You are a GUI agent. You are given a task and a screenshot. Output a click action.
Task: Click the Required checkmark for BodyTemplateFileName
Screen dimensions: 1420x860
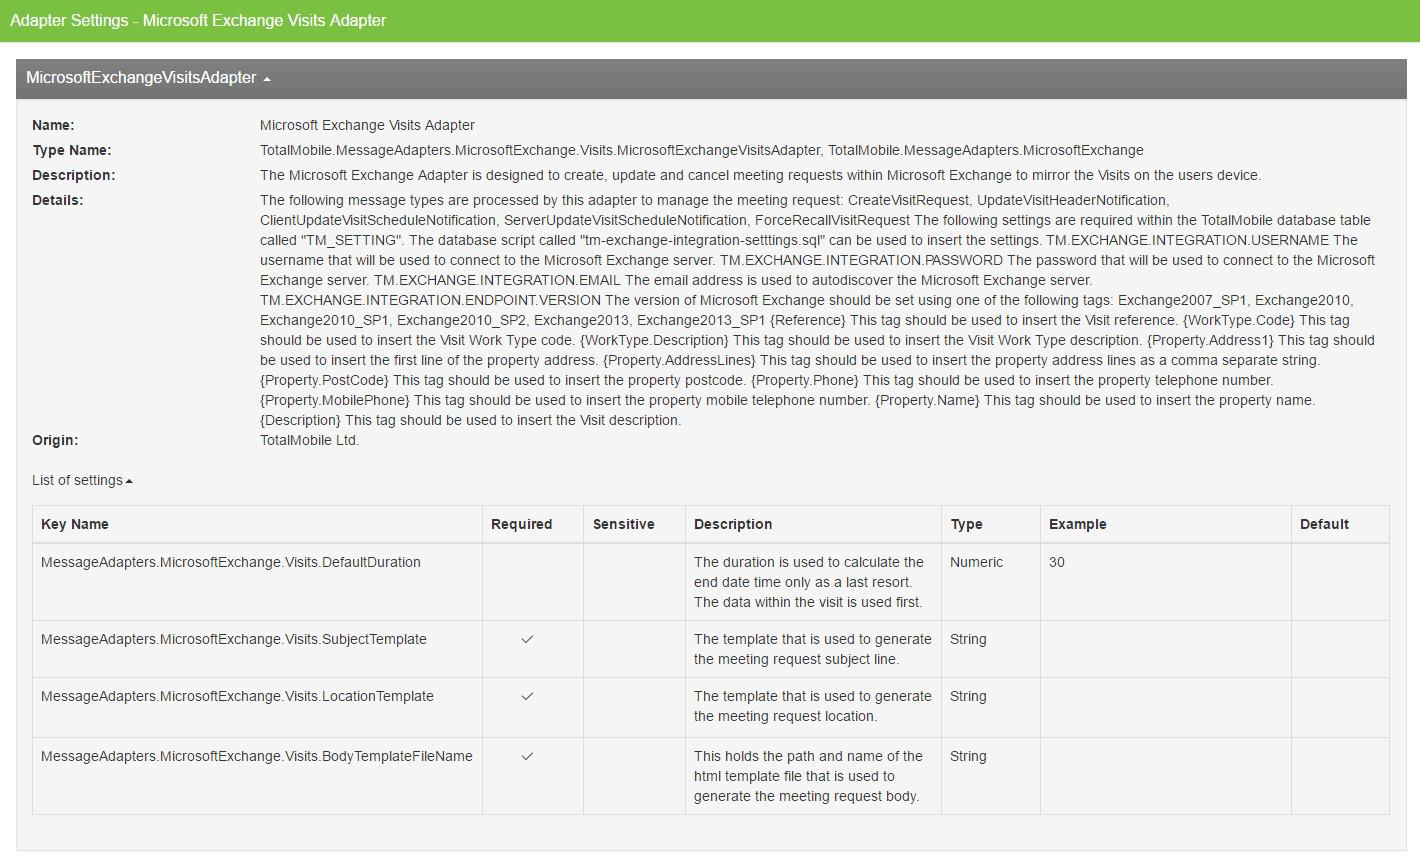point(527,756)
